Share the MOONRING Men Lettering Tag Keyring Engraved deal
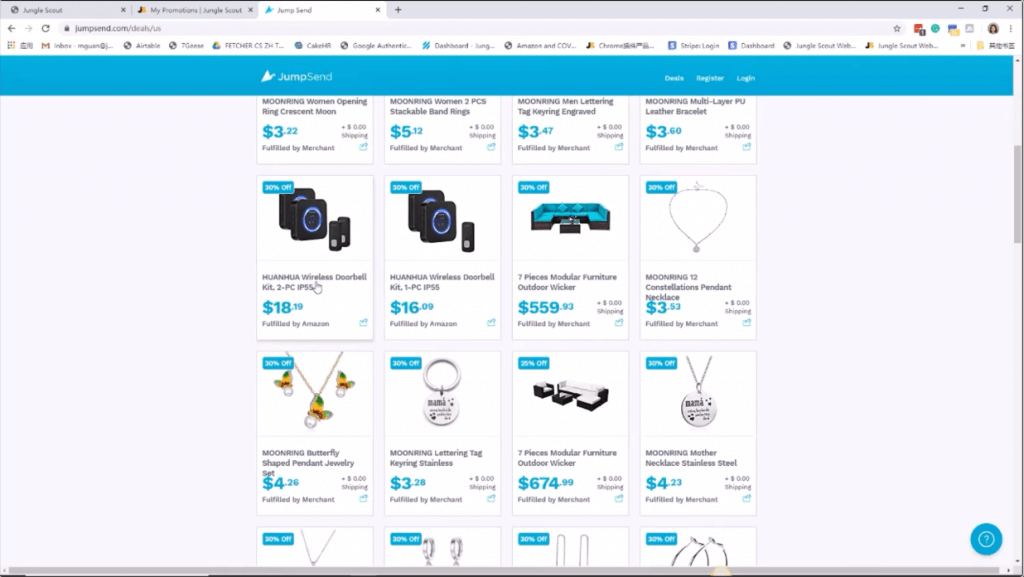This screenshot has width=1024, height=577. (618, 147)
